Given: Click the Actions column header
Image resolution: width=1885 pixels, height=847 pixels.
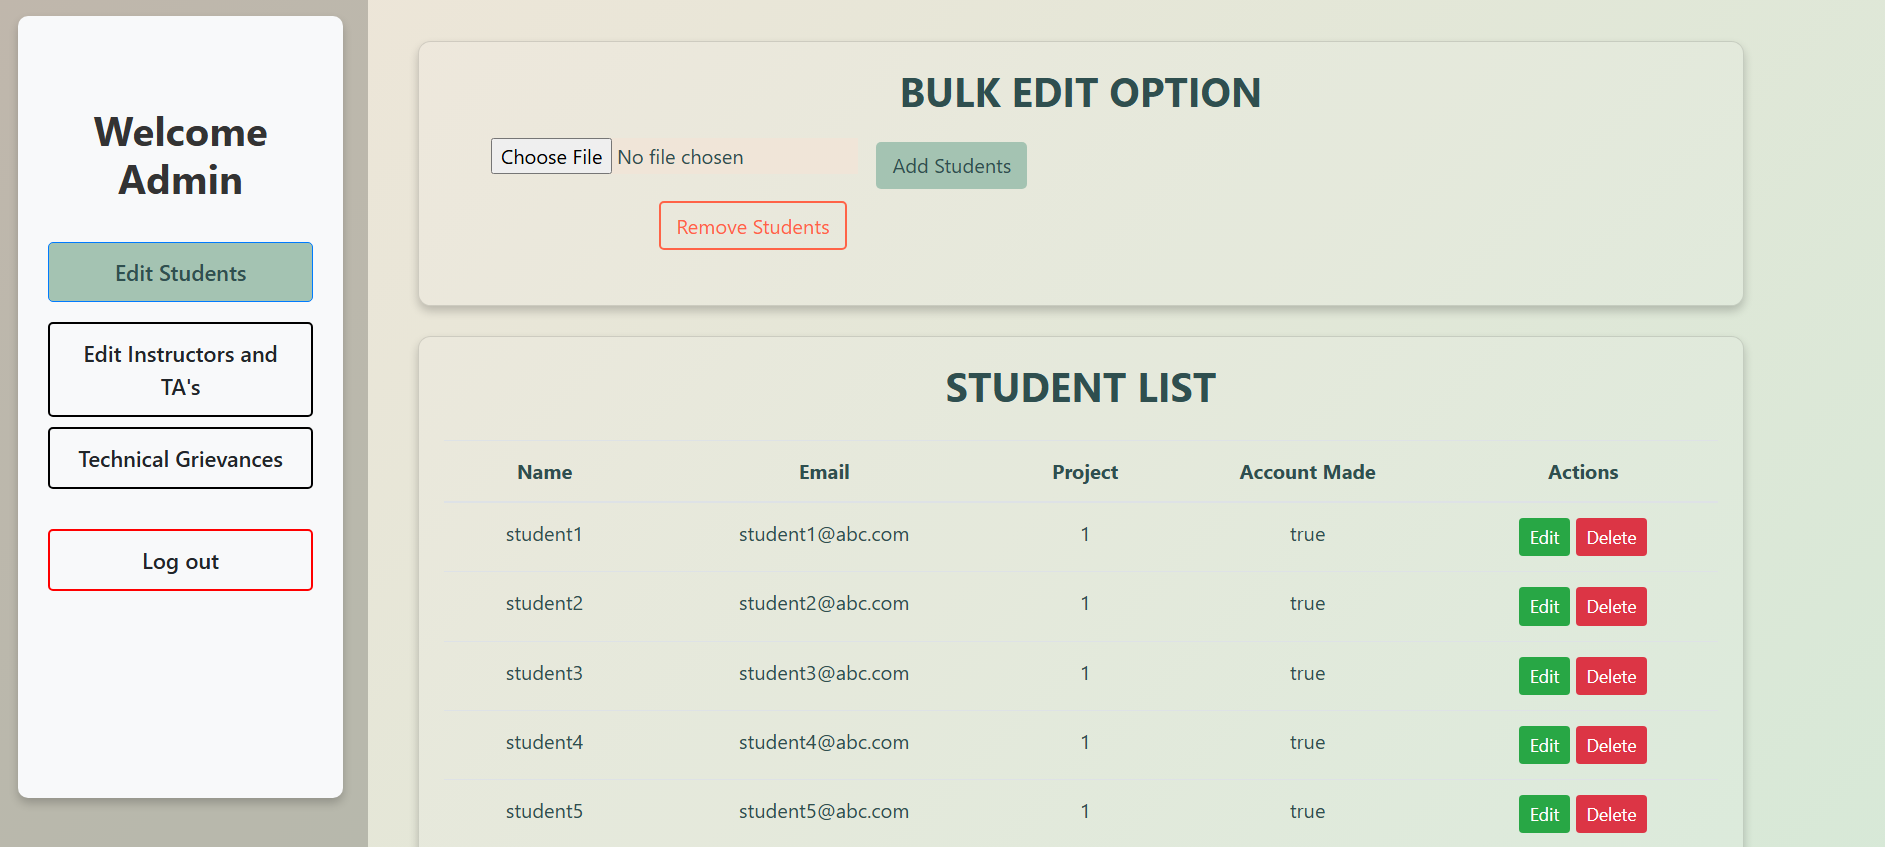Looking at the screenshot, I should (1583, 472).
